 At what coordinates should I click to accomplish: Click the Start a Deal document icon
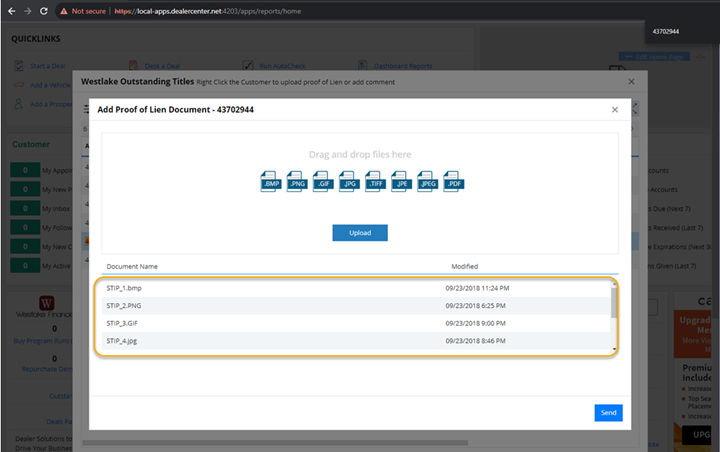[x=19, y=66]
